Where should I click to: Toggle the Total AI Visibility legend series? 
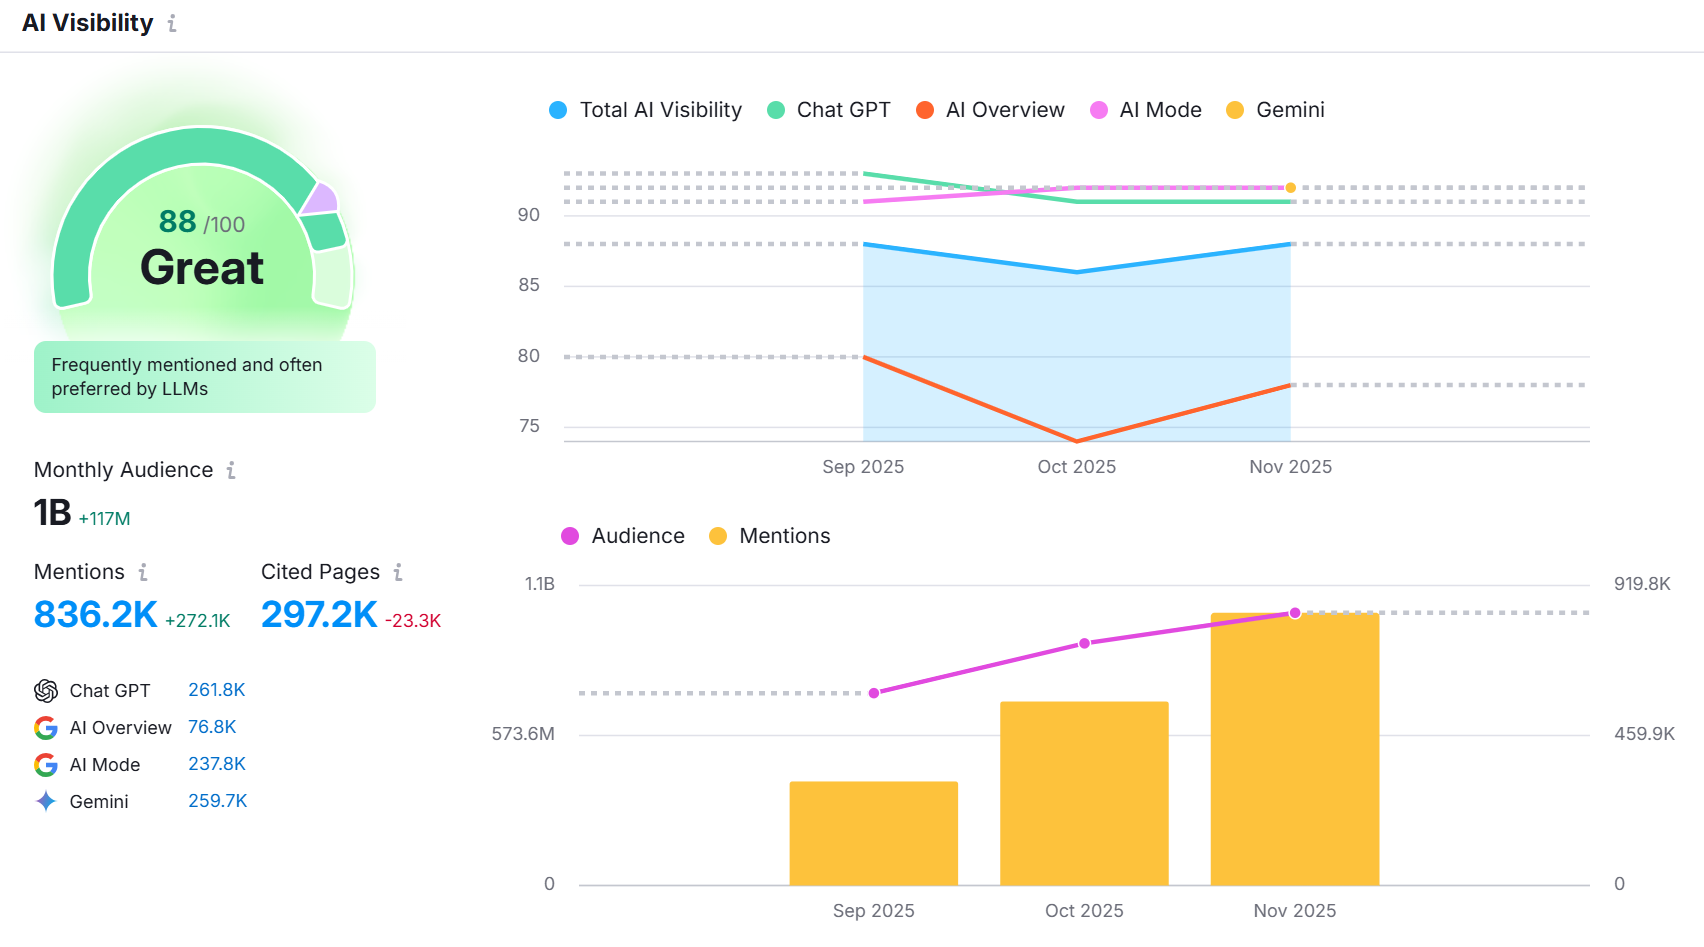click(x=645, y=110)
